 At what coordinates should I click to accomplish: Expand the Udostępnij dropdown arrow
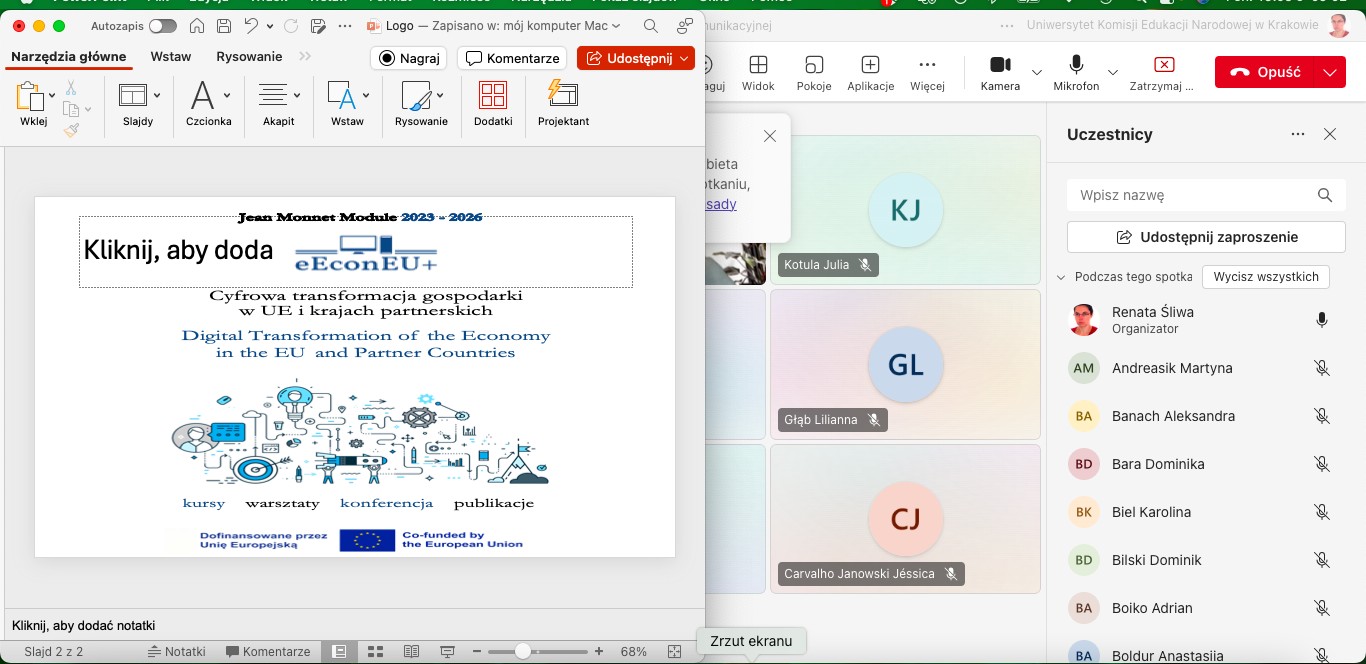click(x=684, y=59)
